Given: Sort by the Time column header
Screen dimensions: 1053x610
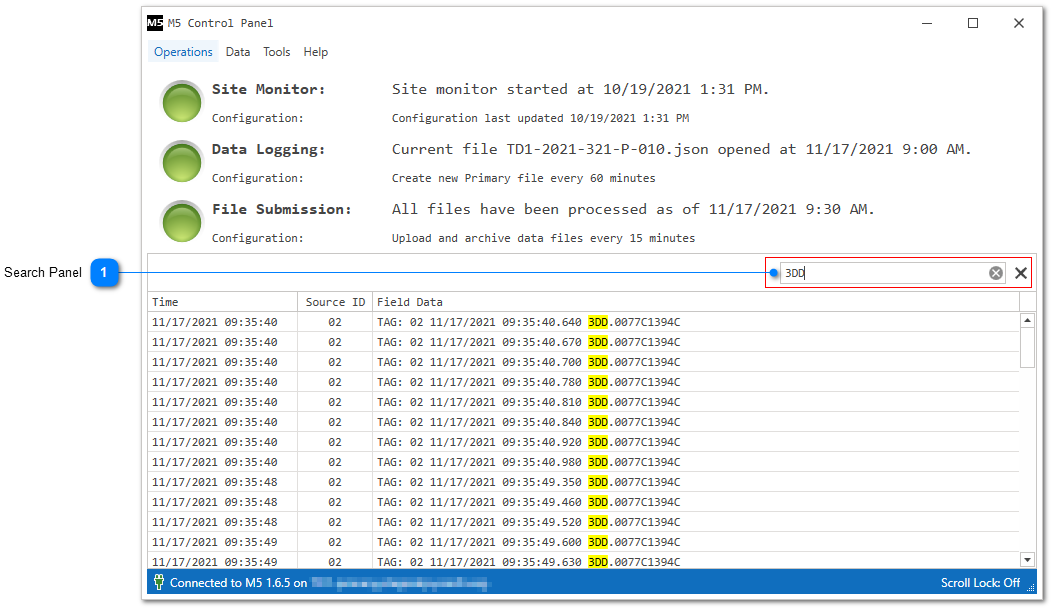Looking at the screenshot, I should click(x=223, y=302).
